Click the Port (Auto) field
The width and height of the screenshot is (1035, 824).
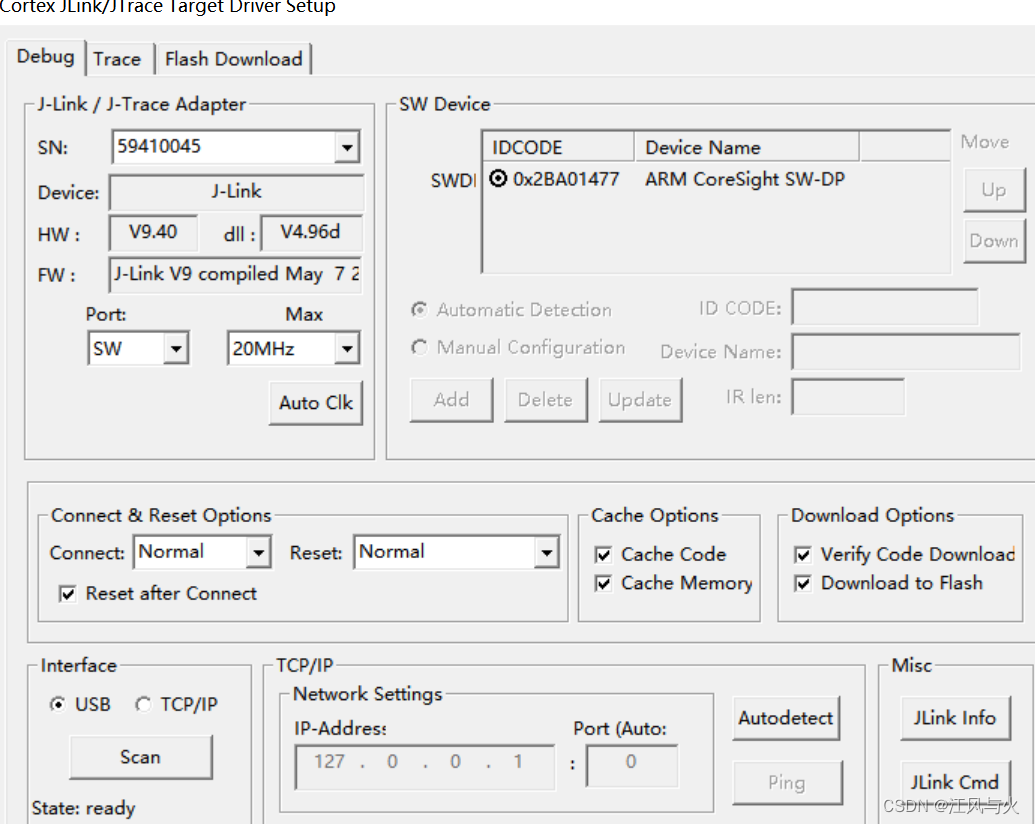coord(632,766)
